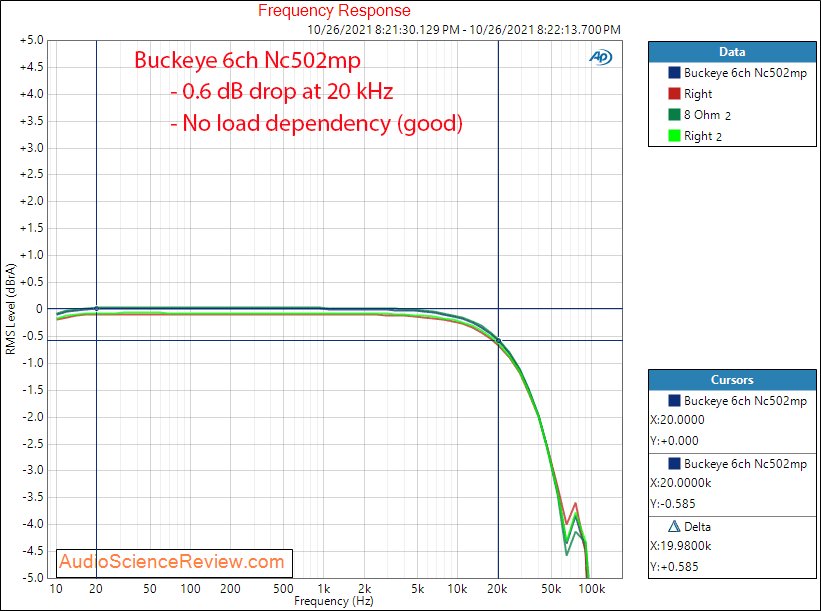821x611 pixels.
Task: Click the red Buckeye 6ch Nc502mp annotation on graph
Action: (247, 60)
